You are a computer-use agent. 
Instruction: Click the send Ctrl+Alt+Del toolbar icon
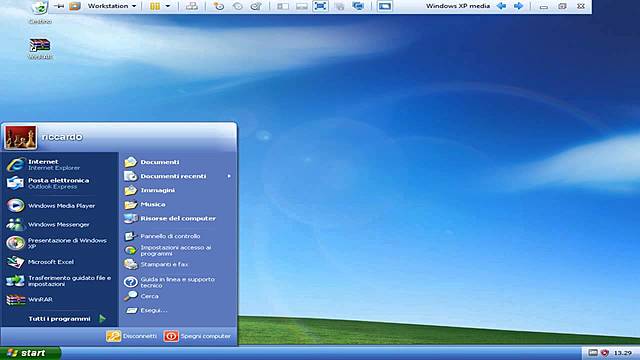pos(192,6)
